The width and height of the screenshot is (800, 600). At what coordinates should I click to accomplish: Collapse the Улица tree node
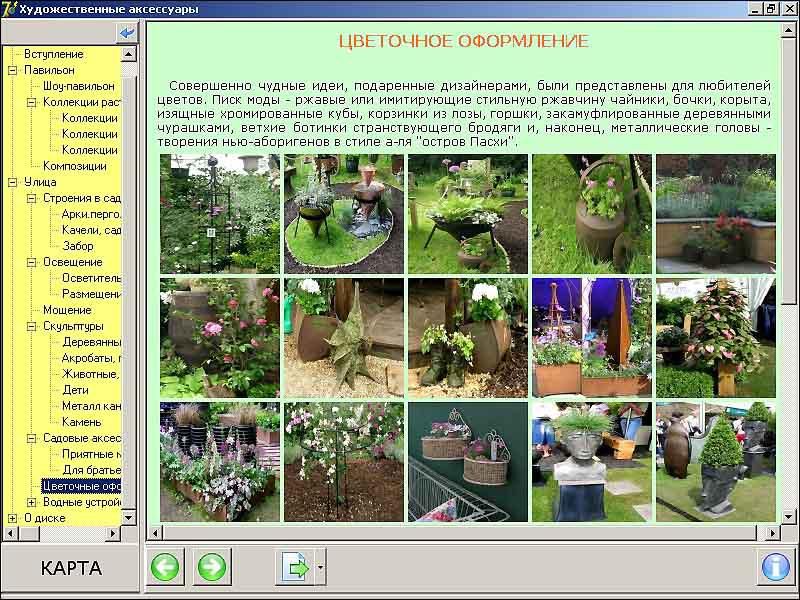[x=13, y=182]
